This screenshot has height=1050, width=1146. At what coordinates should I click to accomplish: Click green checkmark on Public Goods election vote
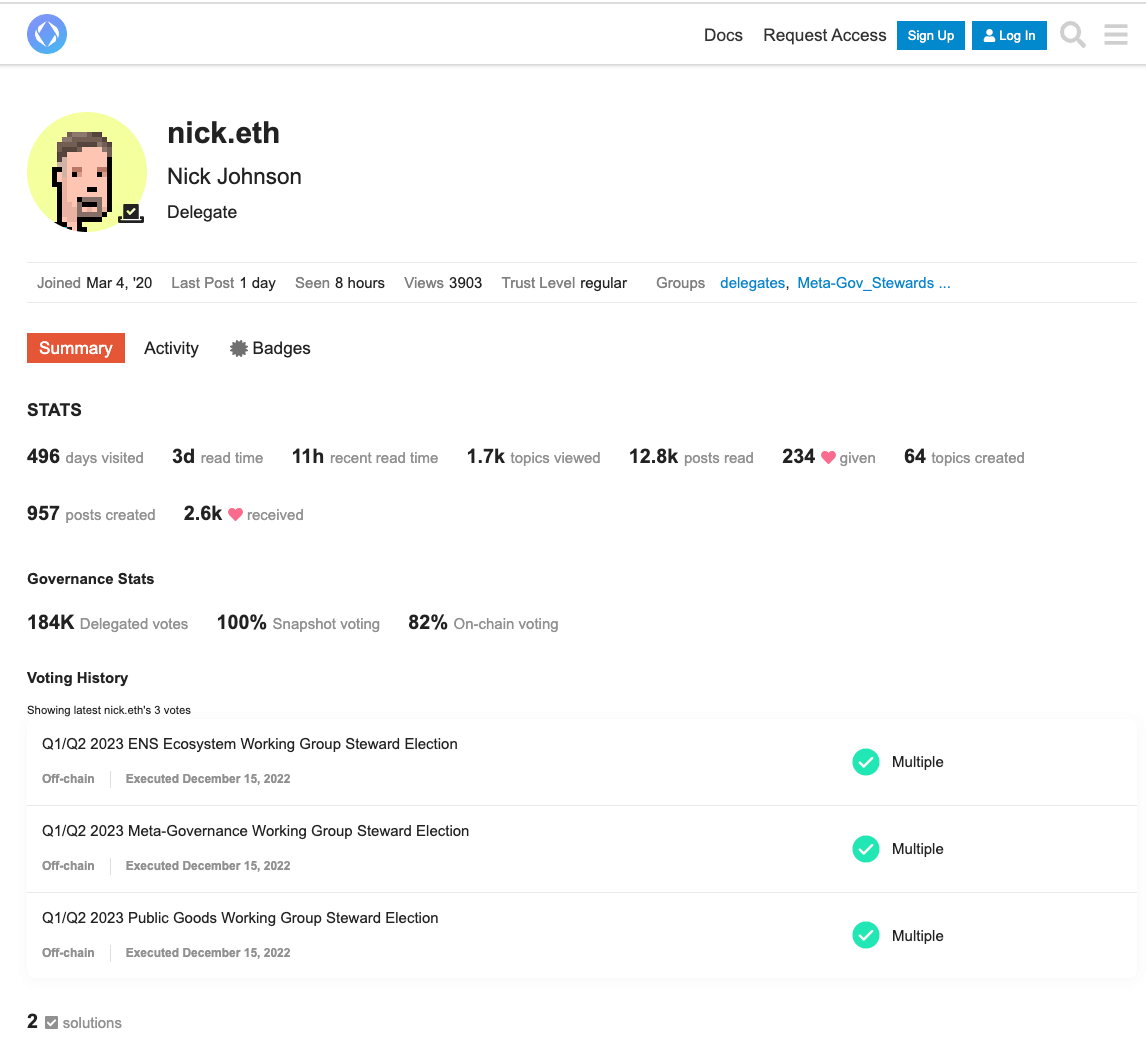(865, 935)
